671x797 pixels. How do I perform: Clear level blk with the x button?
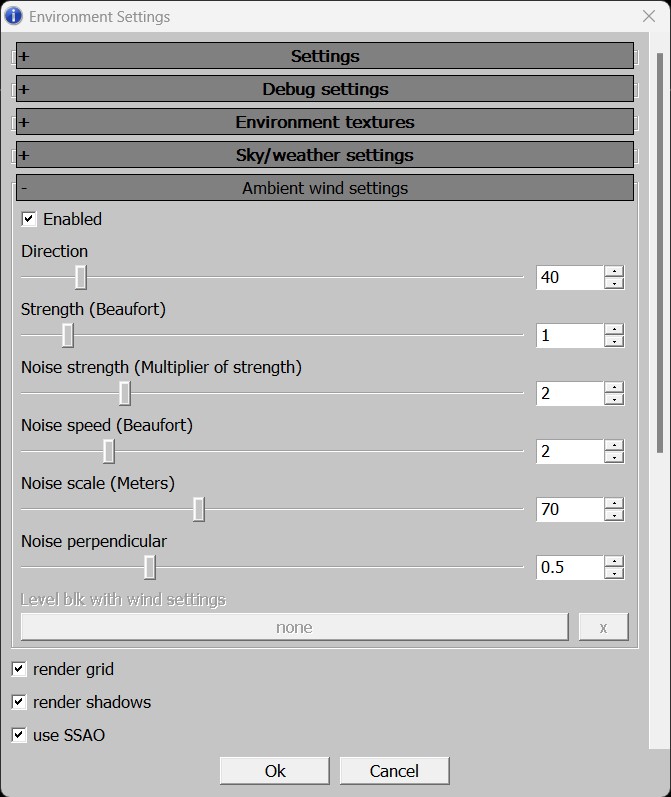pyautogui.click(x=603, y=627)
